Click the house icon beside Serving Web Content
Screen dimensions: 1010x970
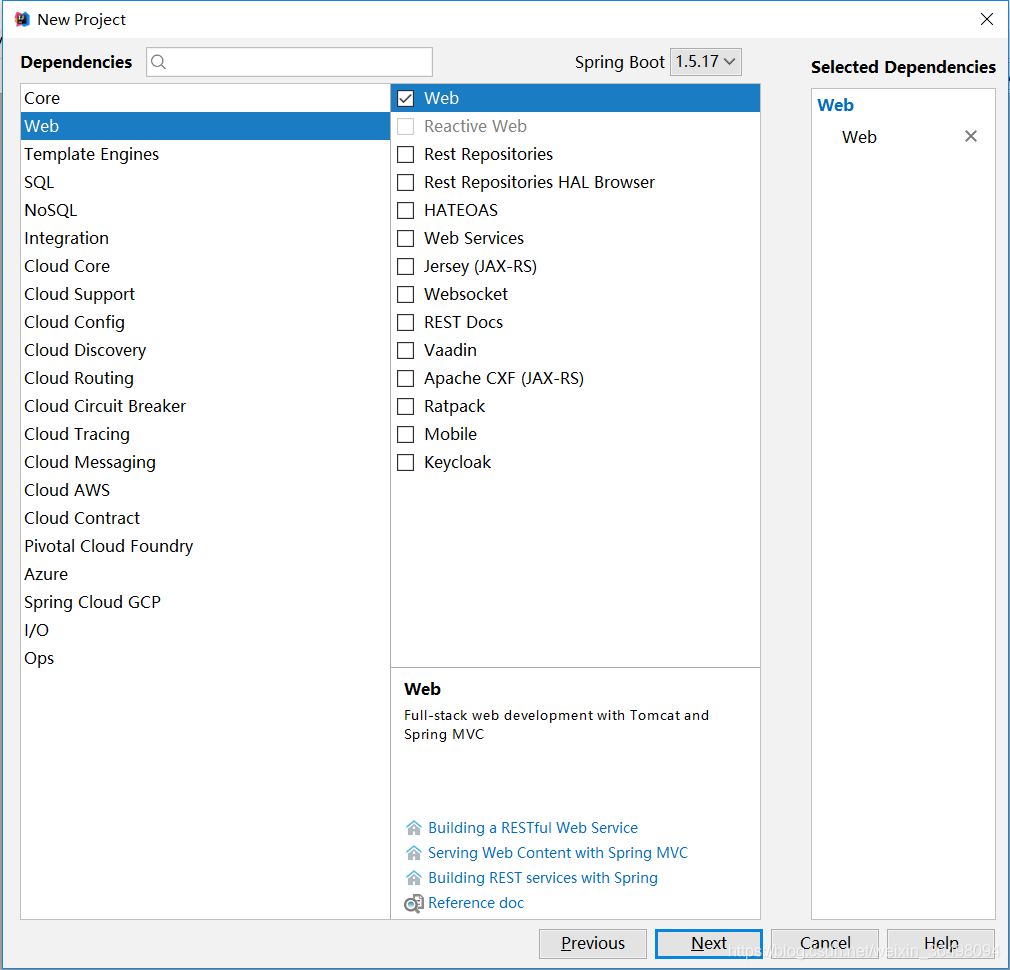(x=414, y=853)
